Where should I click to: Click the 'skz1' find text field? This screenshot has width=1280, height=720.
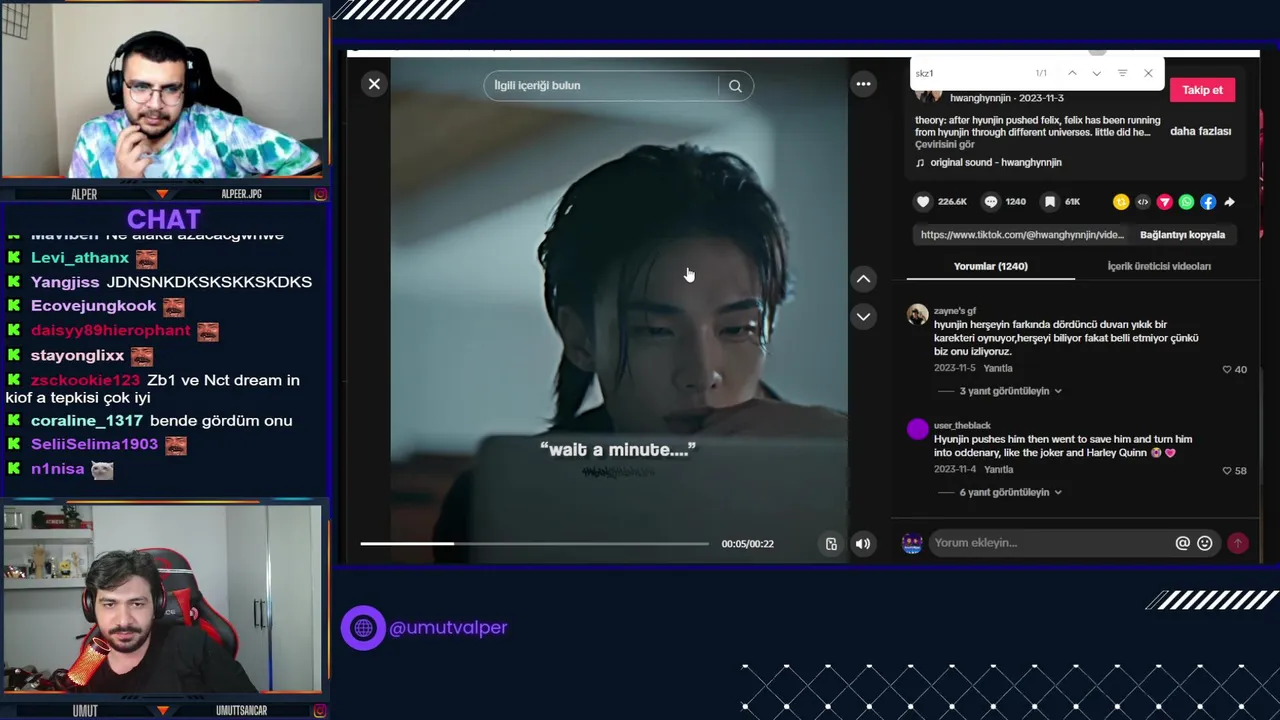coord(970,73)
